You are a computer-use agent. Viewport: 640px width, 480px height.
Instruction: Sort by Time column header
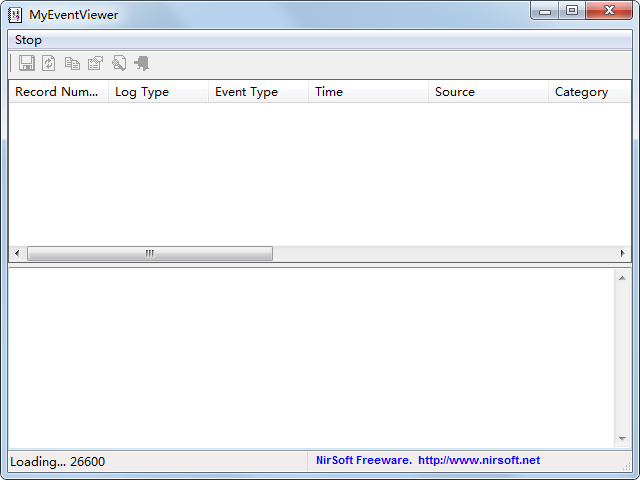coord(369,91)
